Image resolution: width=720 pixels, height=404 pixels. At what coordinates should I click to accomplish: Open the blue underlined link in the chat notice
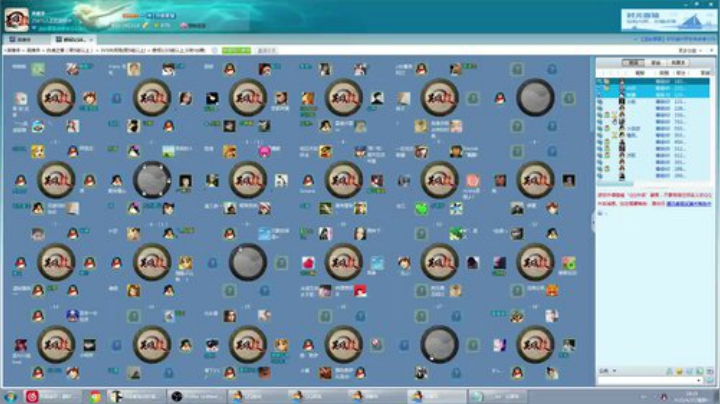(689, 203)
